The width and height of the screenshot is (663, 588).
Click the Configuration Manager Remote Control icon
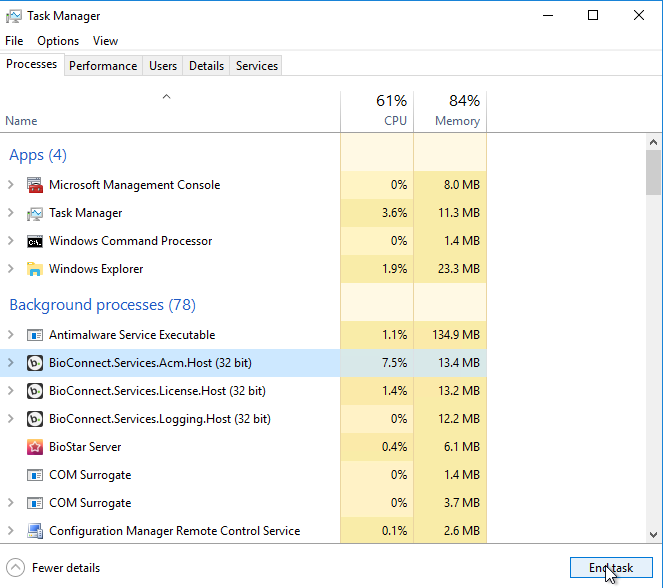click(x=35, y=531)
